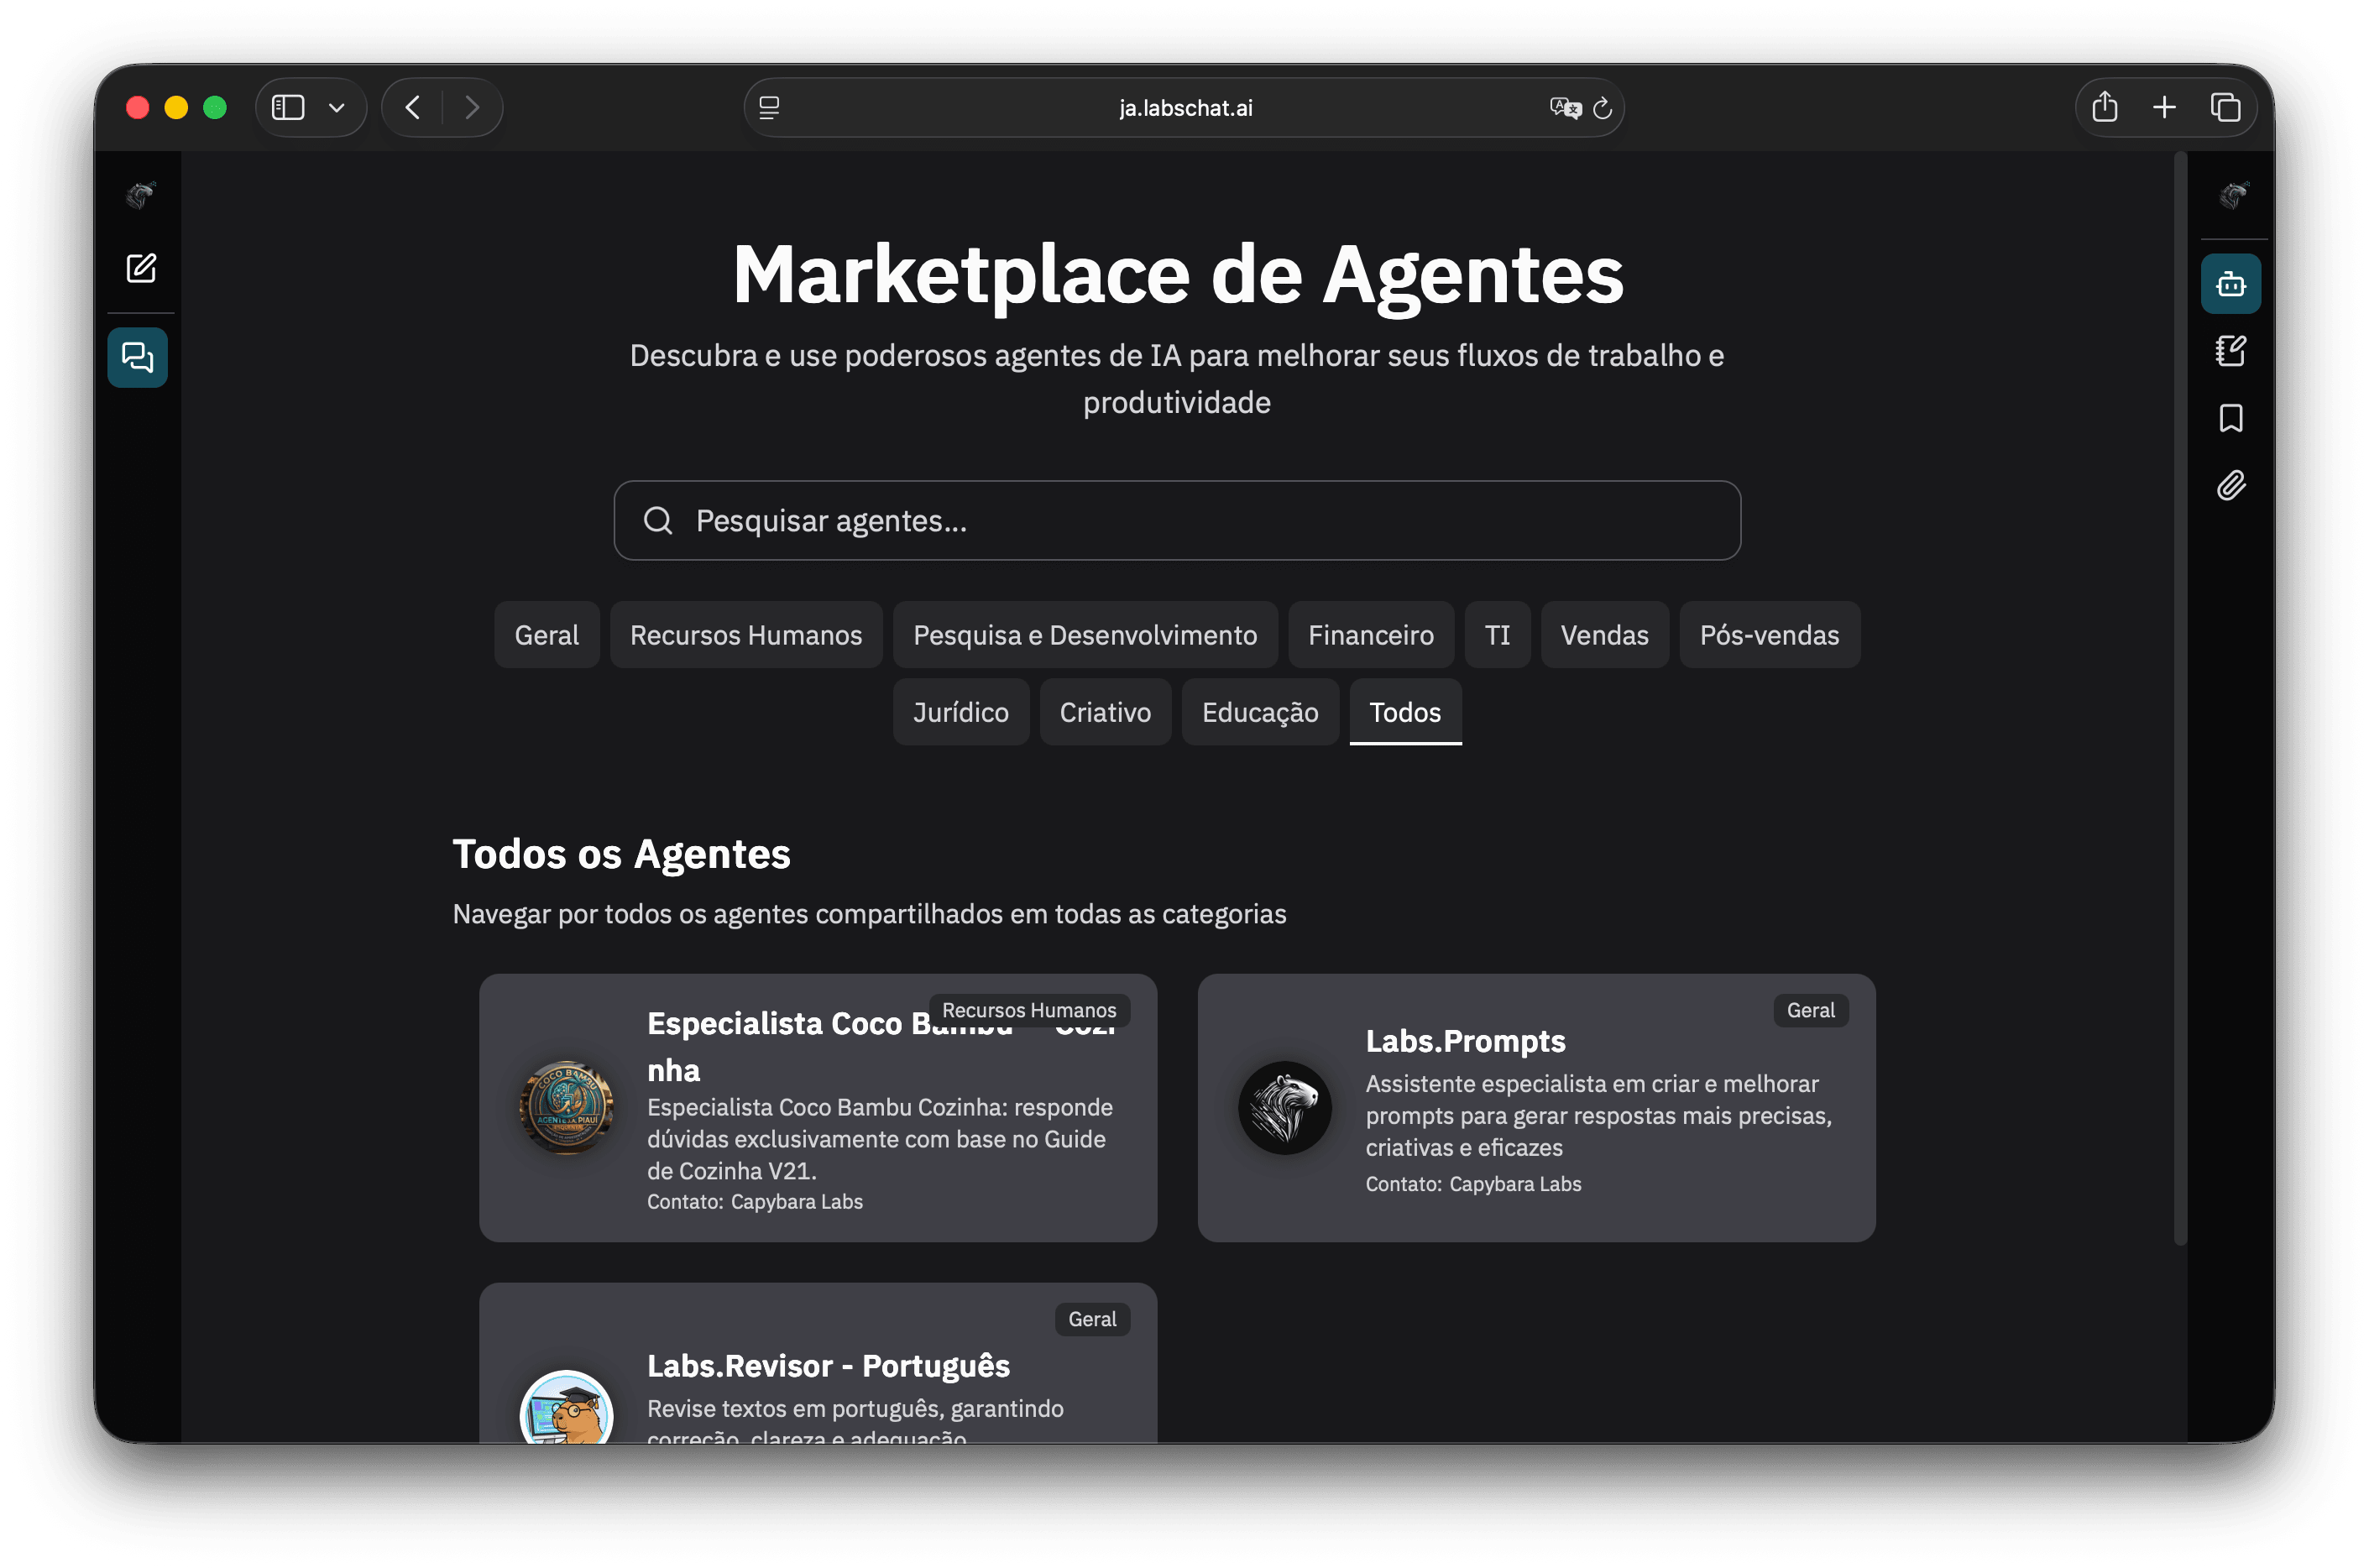
Task: Click the Geral badge on Labs.Revisor card
Action: (1092, 1319)
